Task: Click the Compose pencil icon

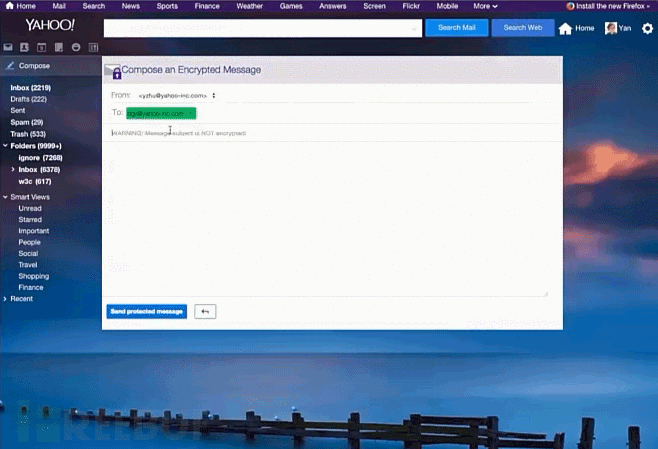Action: [x=10, y=65]
